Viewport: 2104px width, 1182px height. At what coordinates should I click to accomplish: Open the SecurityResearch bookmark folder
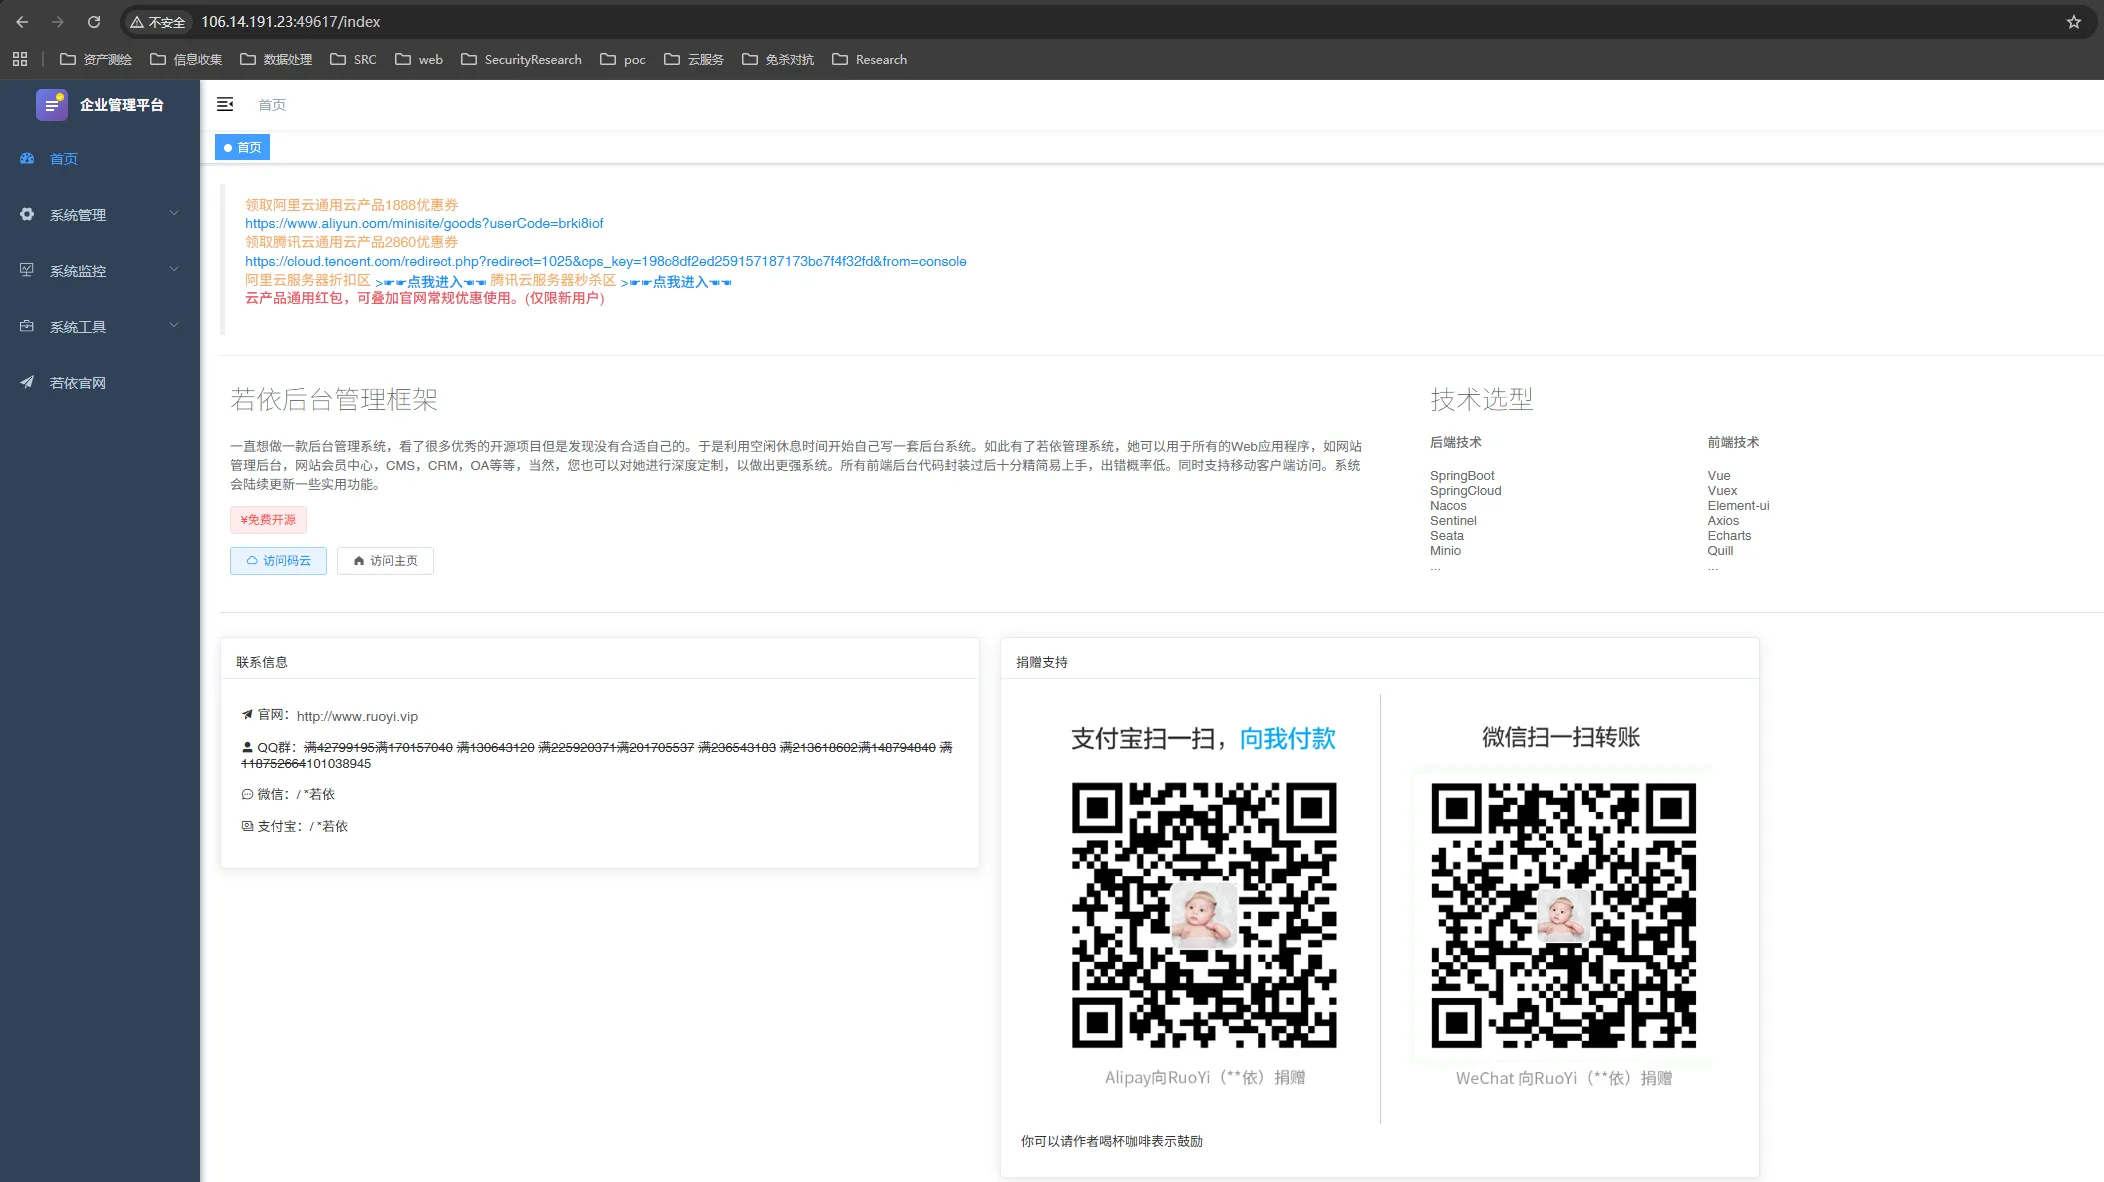coord(521,59)
